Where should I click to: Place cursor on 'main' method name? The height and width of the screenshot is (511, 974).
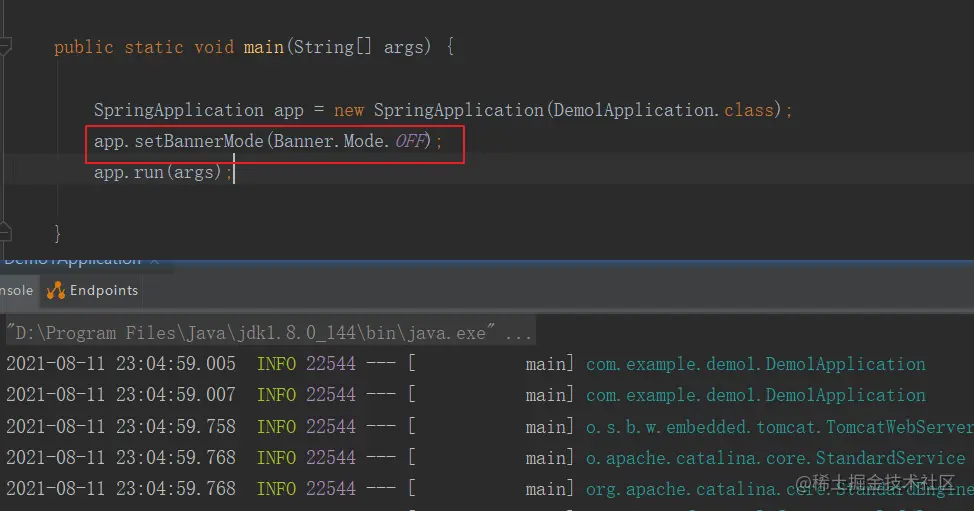[263, 47]
